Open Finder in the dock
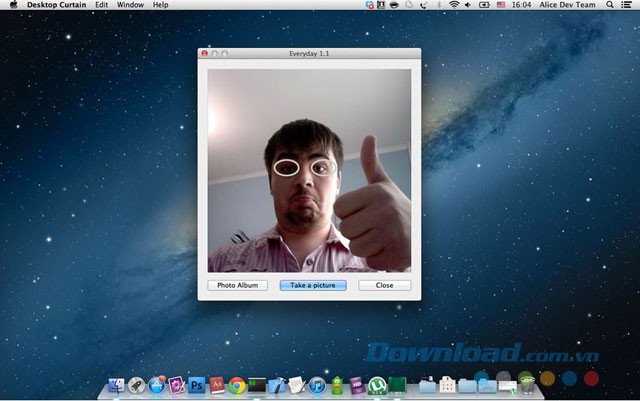The width and height of the screenshot is (640, 401). click(116, 385)
